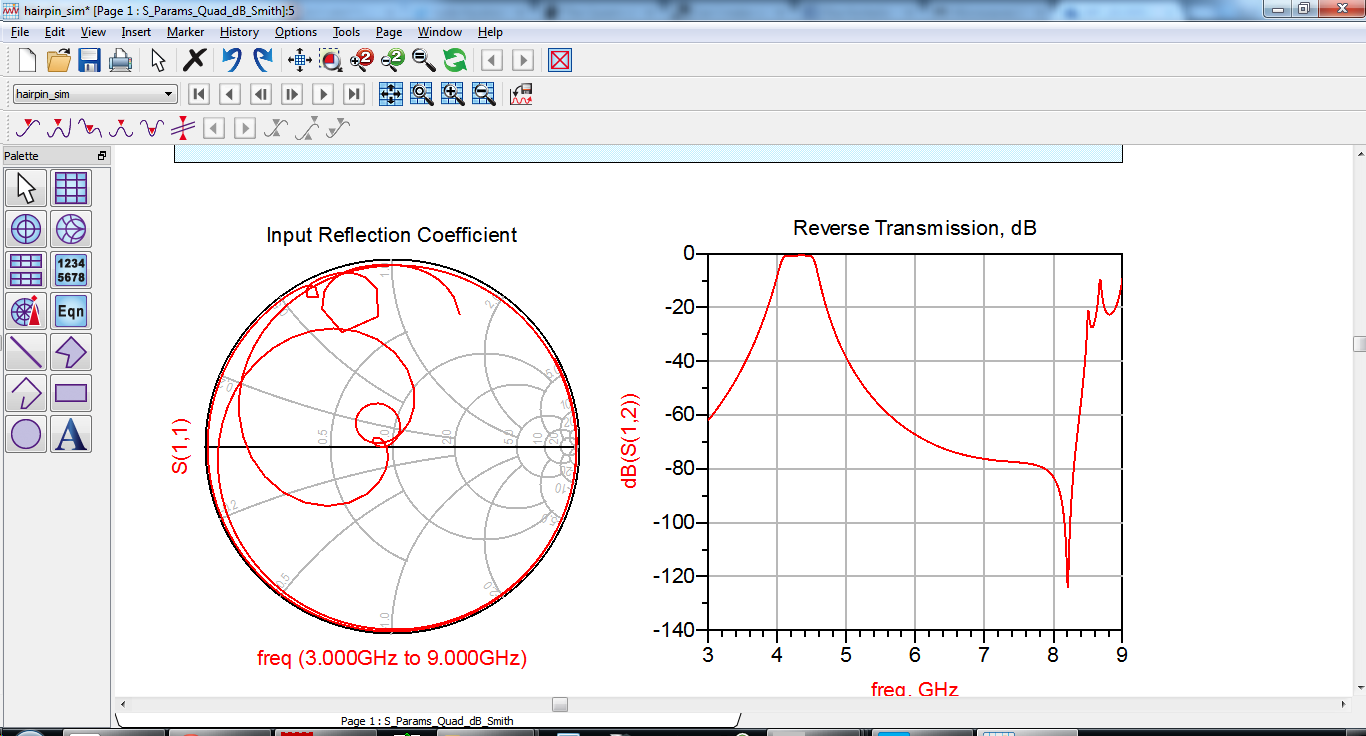This screenshot has width=1366, height=736.
Task: Open the Marker menu
Action: pos(185,32)
